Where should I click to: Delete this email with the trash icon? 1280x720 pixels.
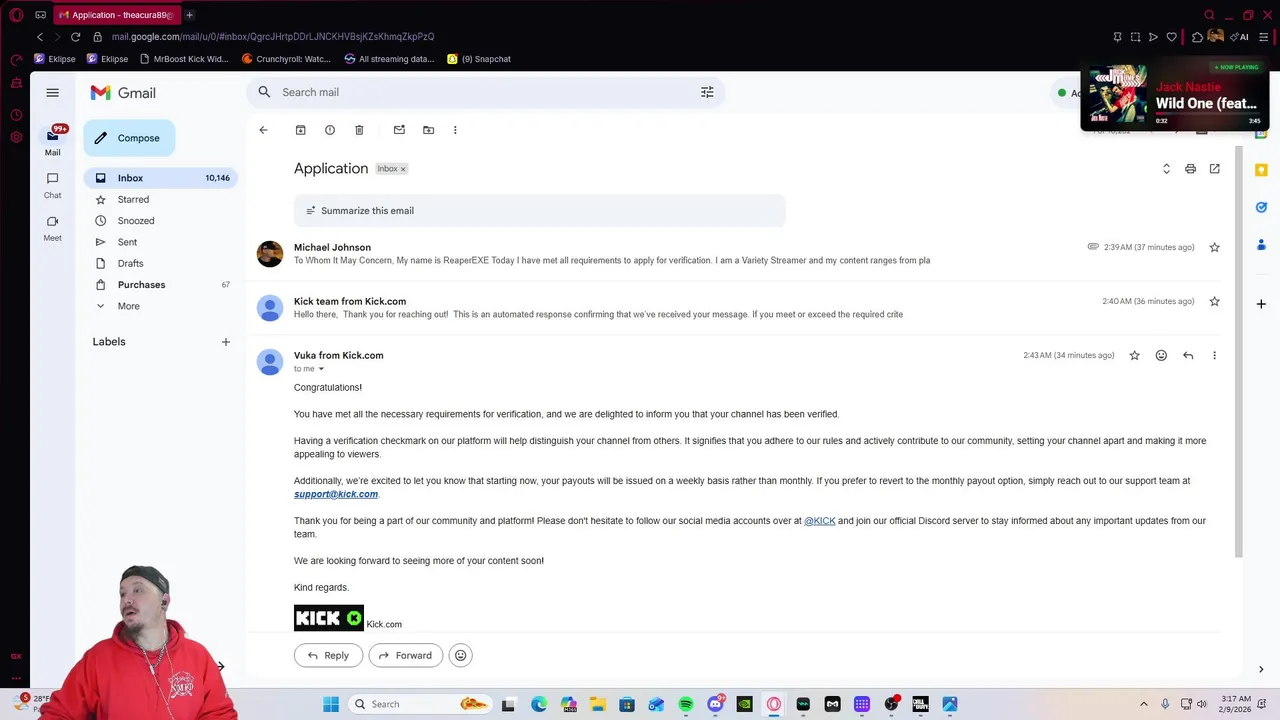[x=359, y=130]
